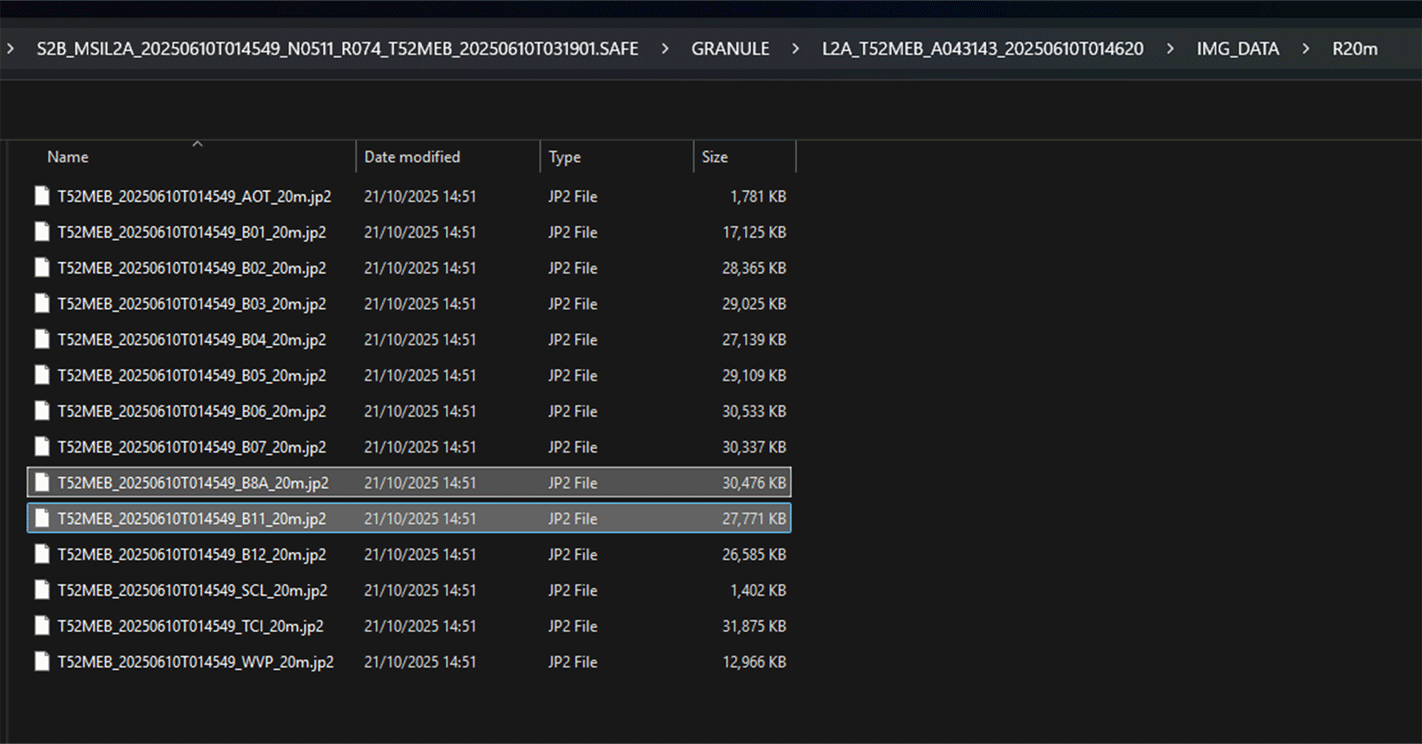This screenshot has height=744, width=1422.
Task: Click file icon of WVP_20m.jp2
Action: (x=42, y=662)
